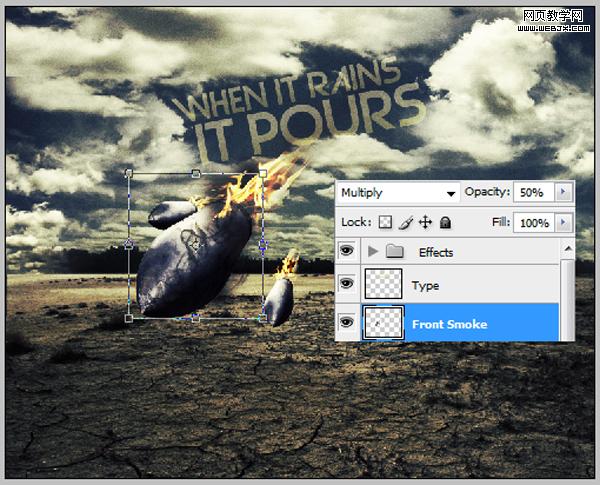Open the Opacity slider arrow
The width and height of the screenshot is (600, 485).
point(563,192)
